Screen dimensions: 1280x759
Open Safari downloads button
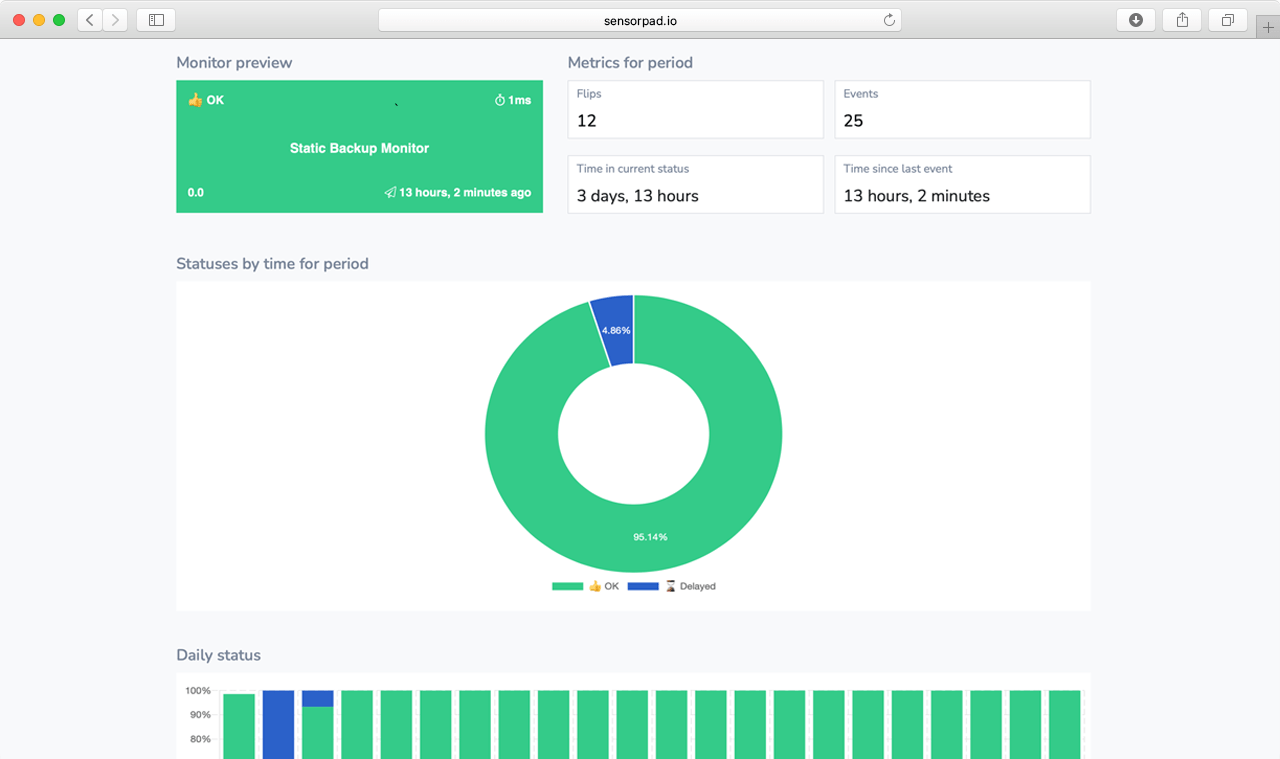coord(1136,20)
